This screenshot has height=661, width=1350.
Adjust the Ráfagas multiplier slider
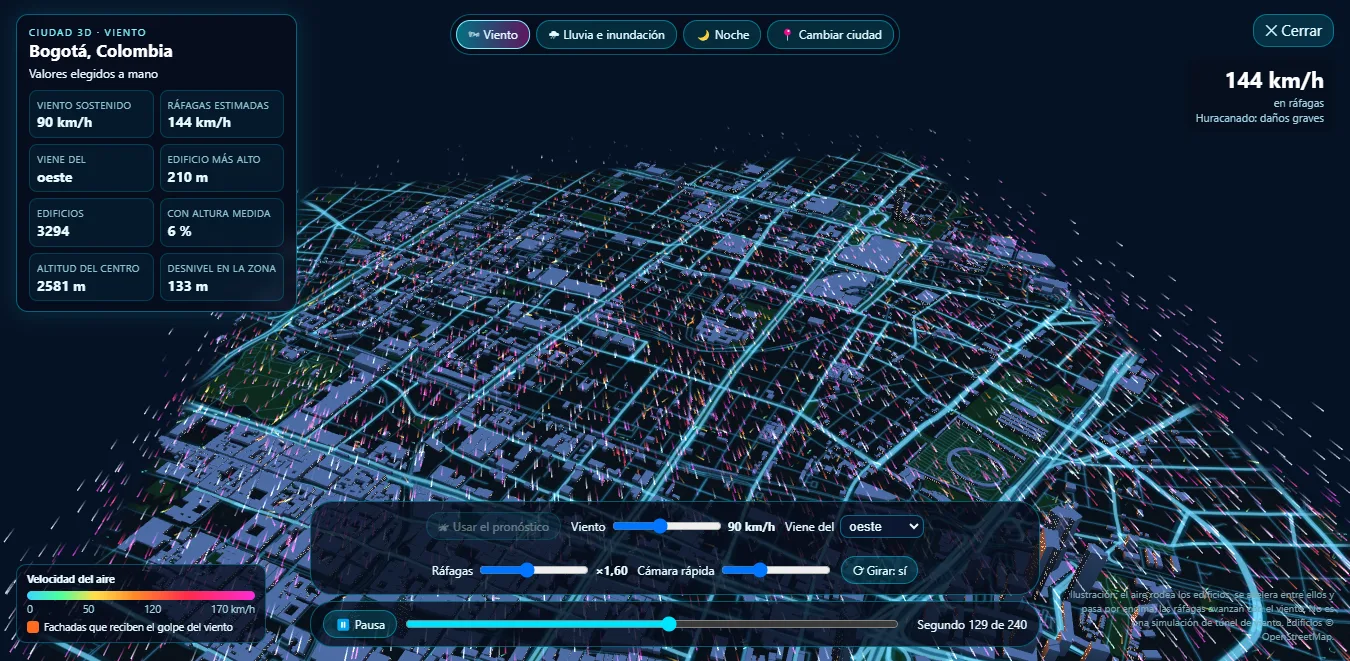click(534, 570)
